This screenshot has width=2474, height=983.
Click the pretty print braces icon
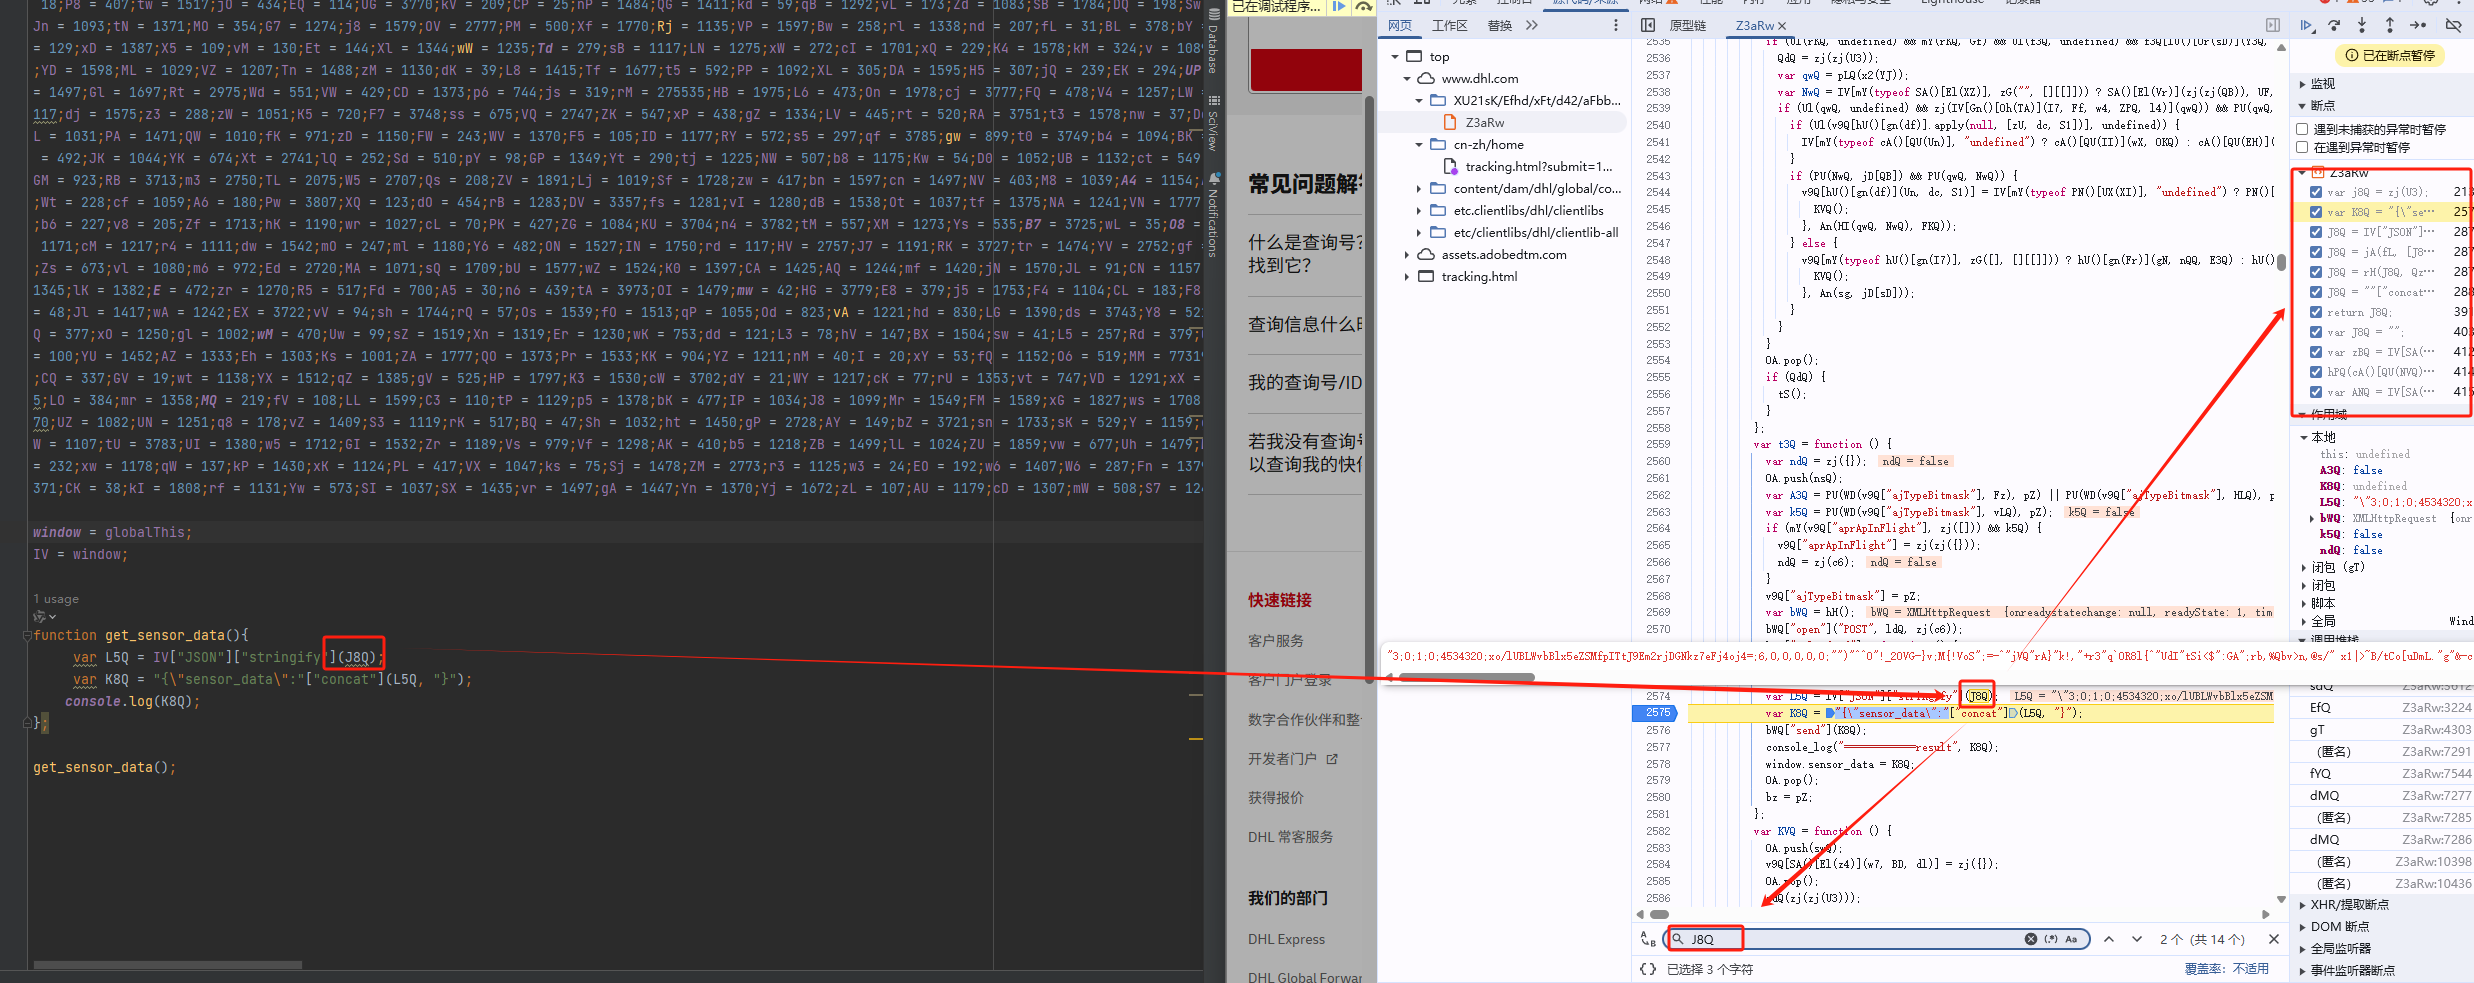tap(1648, 969)
